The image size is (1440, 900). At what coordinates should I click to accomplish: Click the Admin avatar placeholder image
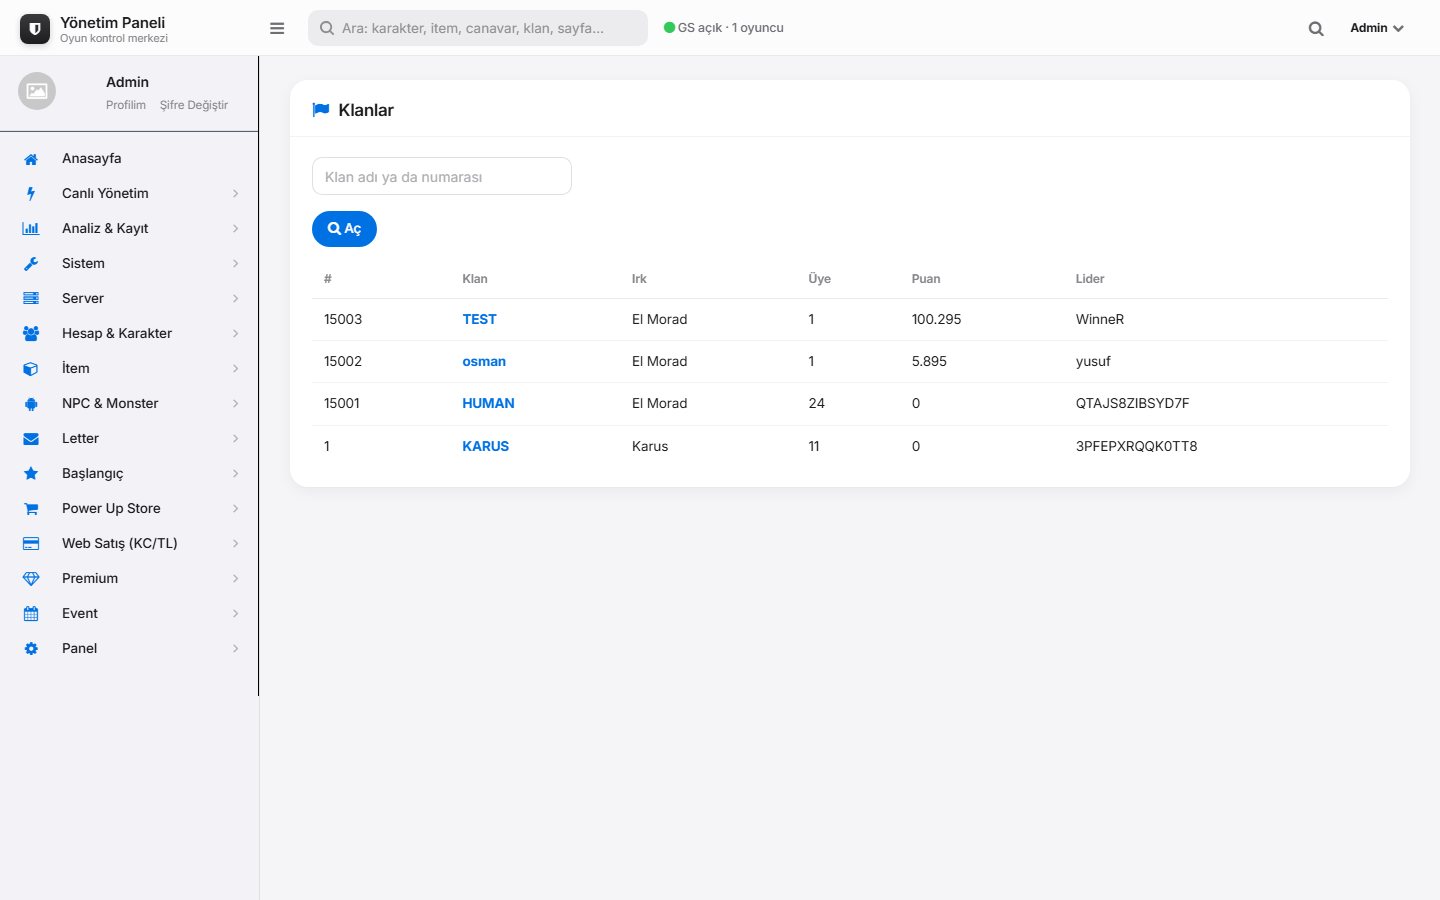37,91
